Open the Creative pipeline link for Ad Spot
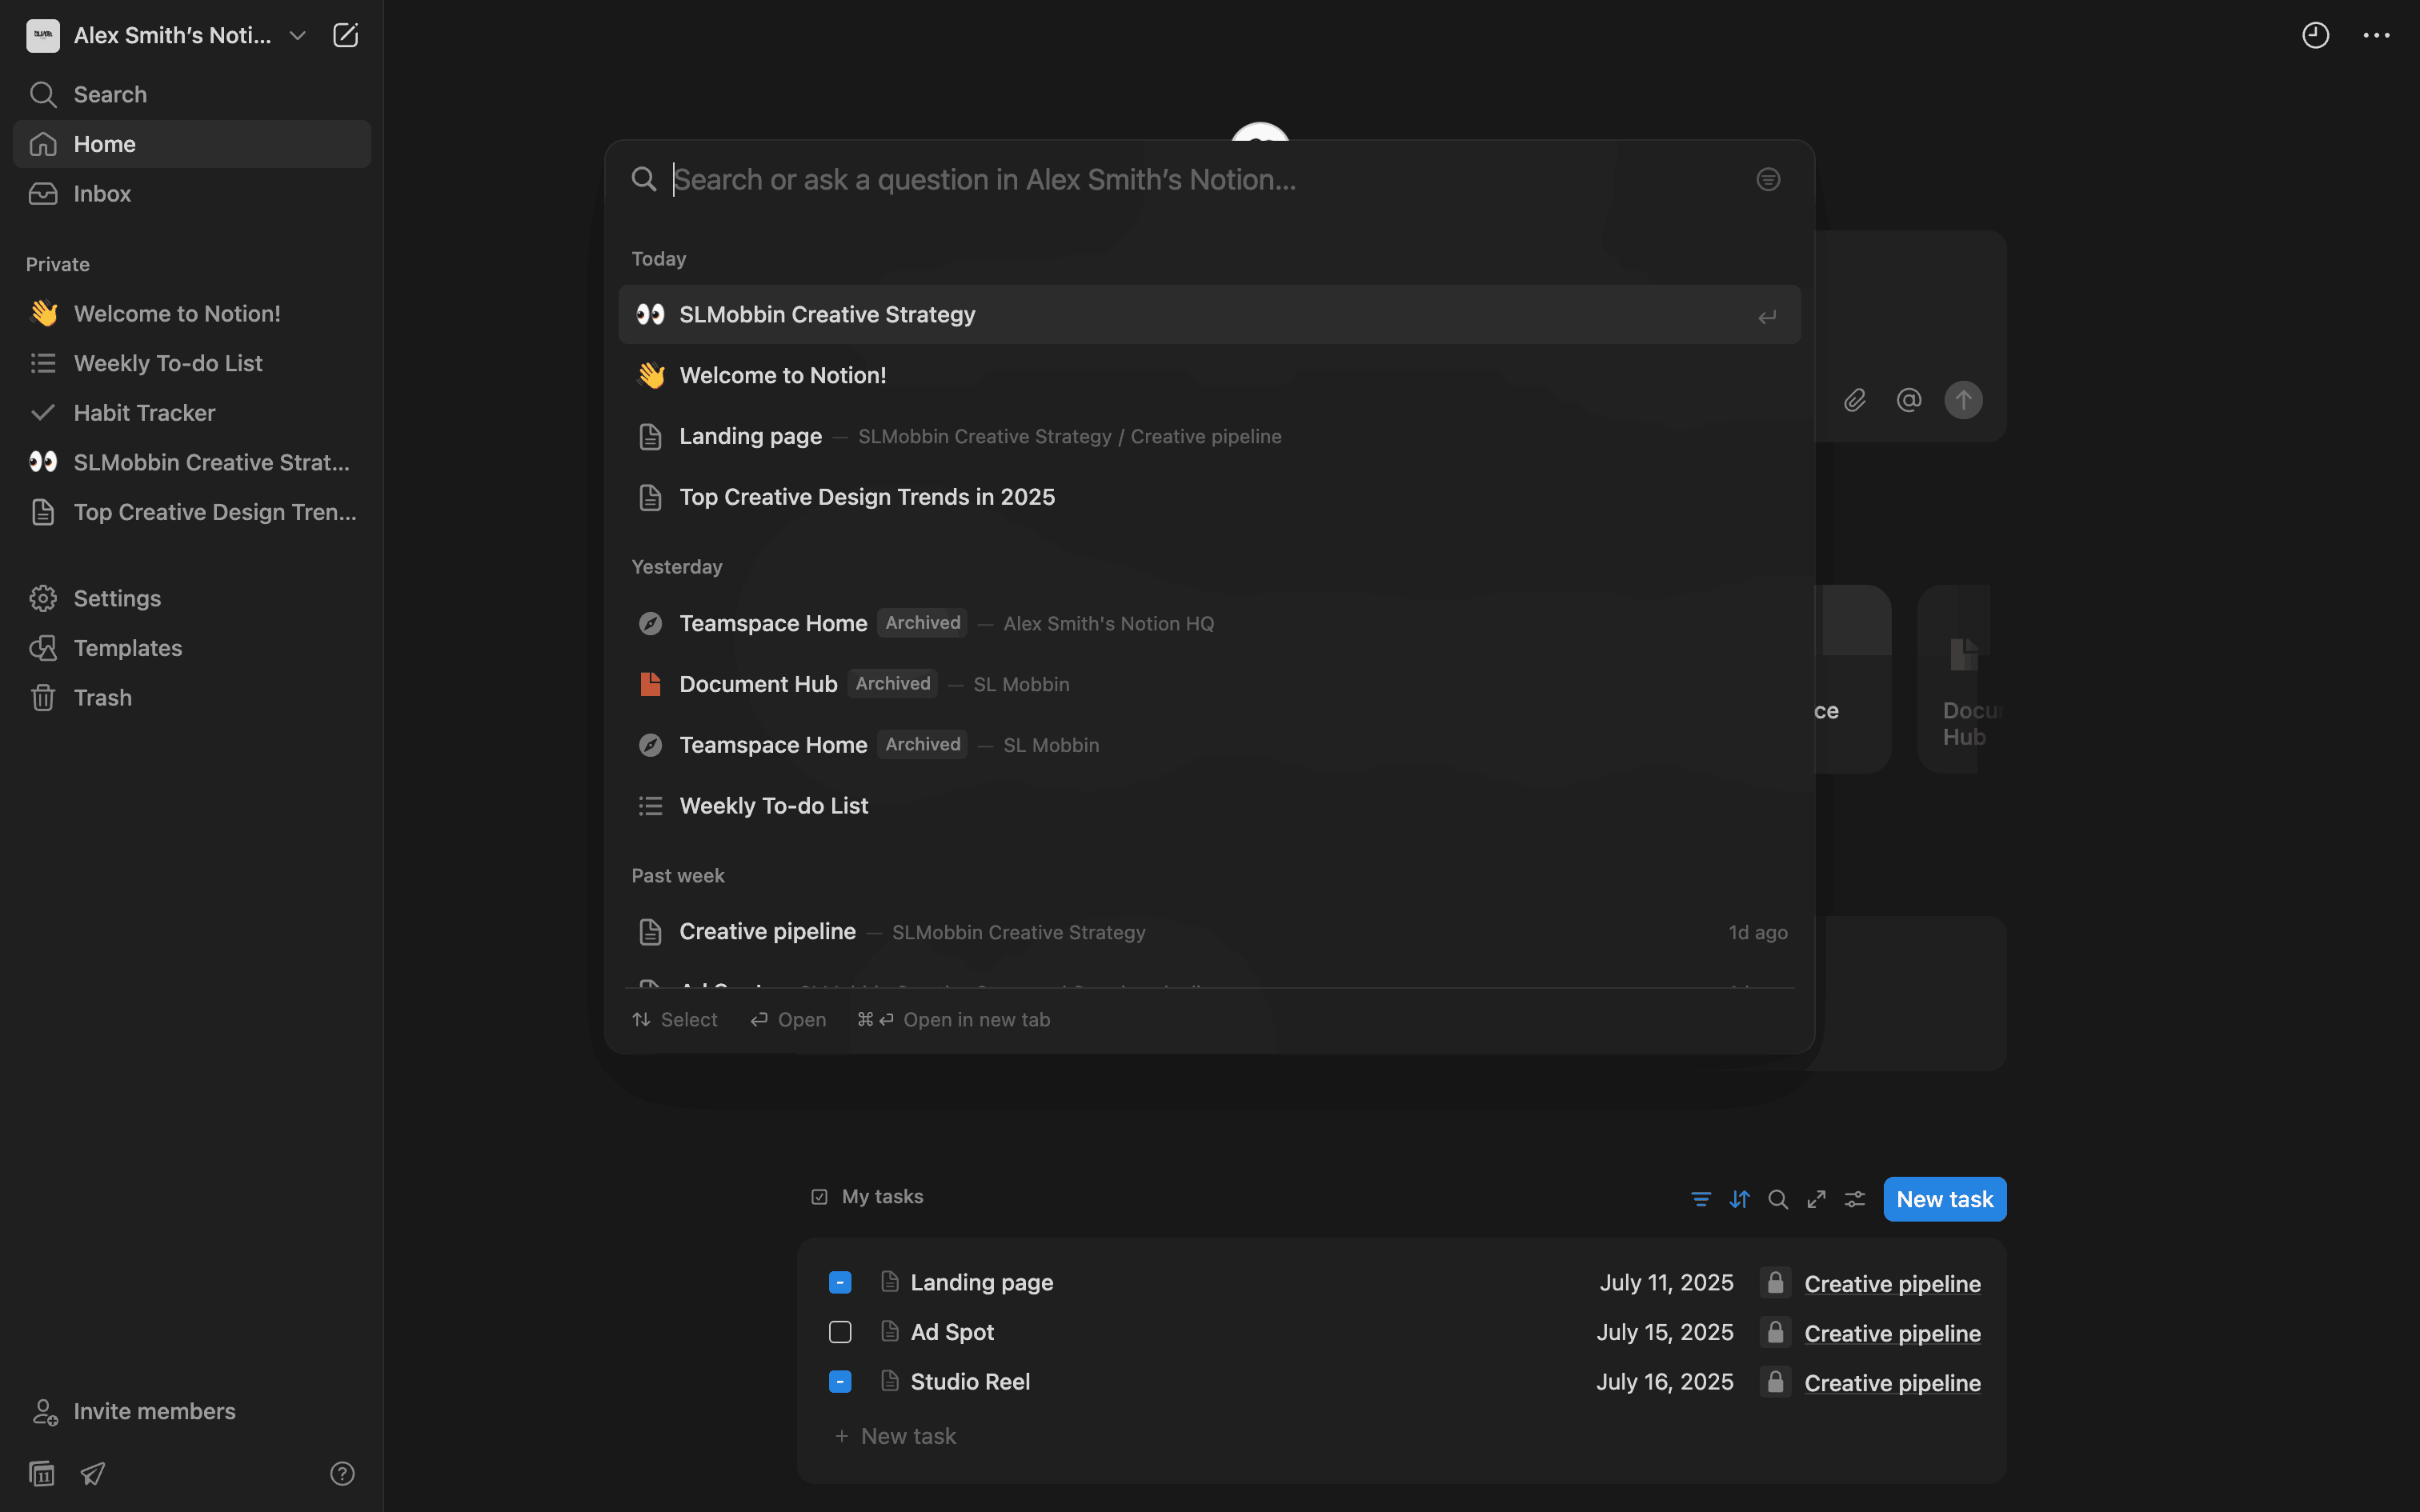 pos(1892,1334)
